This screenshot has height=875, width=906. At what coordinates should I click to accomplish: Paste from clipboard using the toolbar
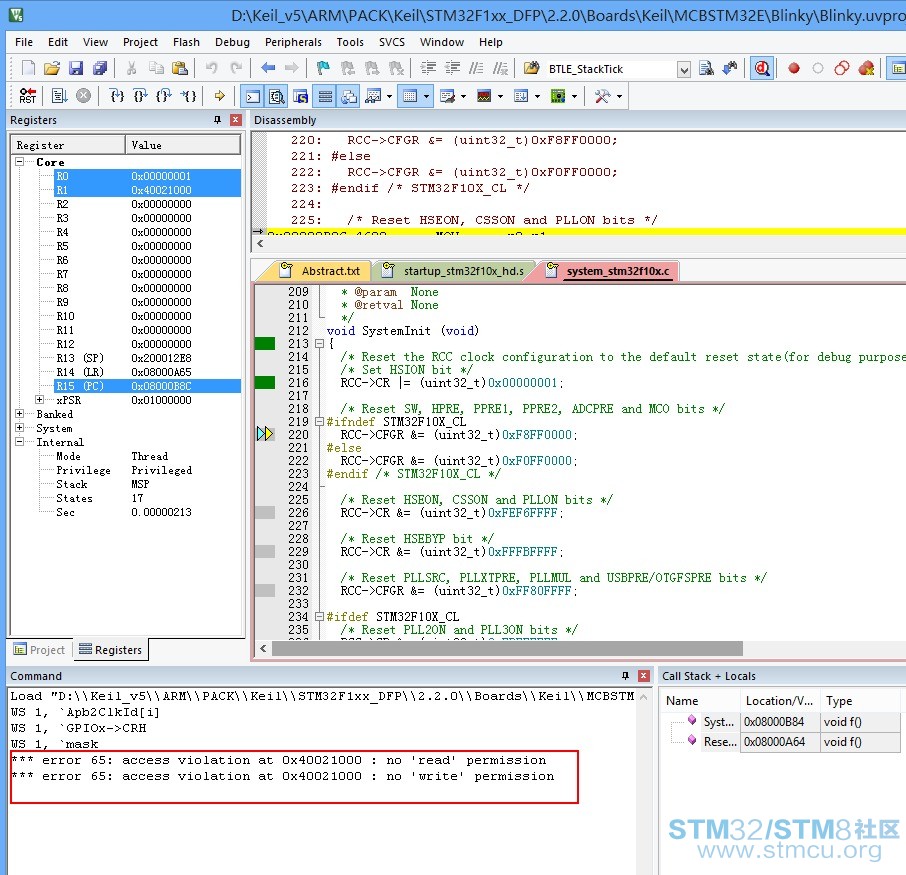(x=180, y=68)
